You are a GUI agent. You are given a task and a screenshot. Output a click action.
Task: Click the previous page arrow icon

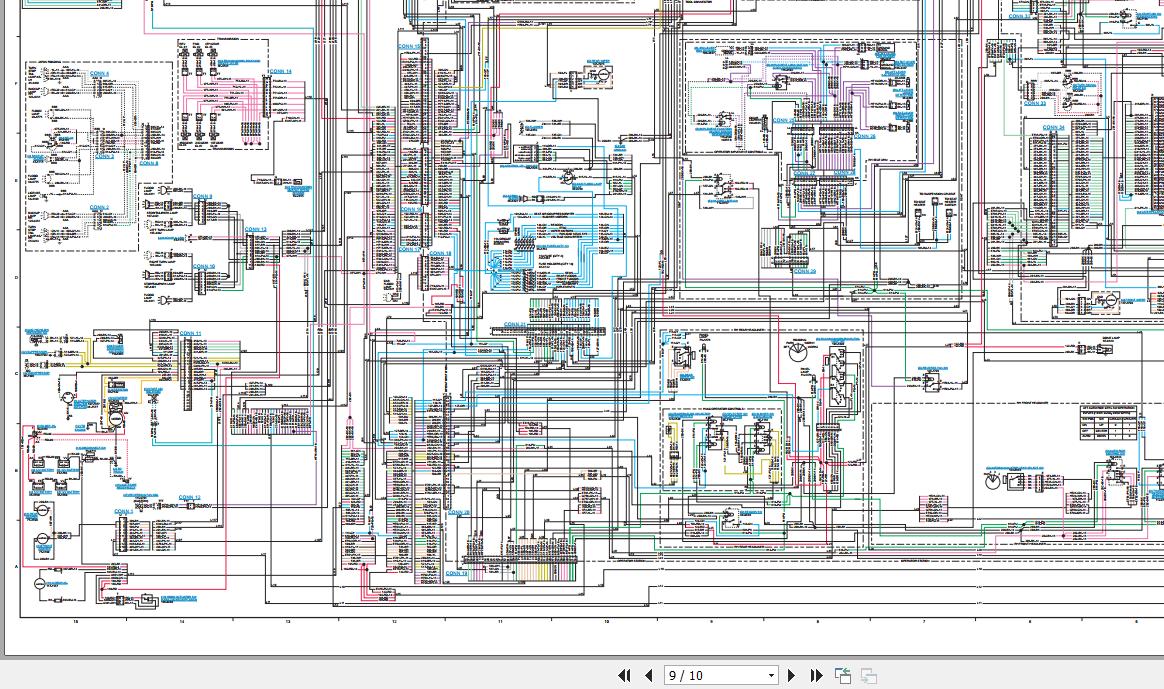click(x=648, y=676)
